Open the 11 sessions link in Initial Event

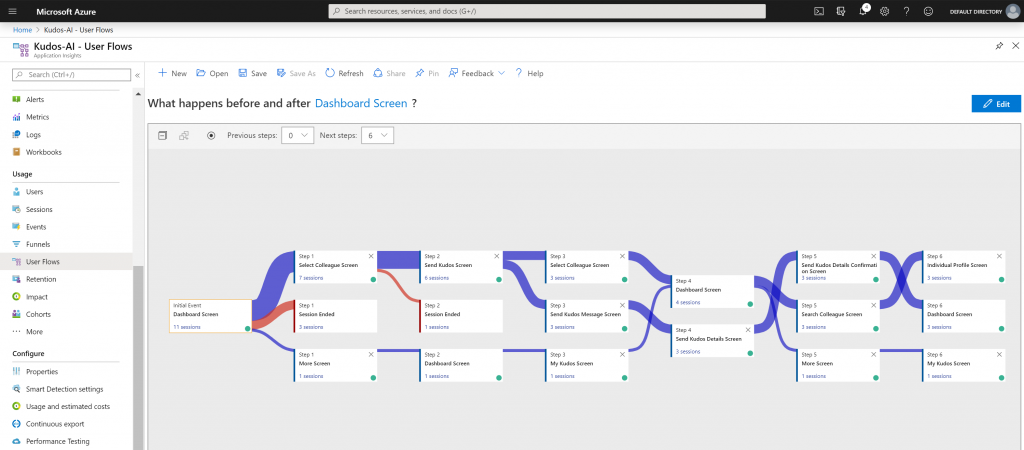tap(187, 327)
